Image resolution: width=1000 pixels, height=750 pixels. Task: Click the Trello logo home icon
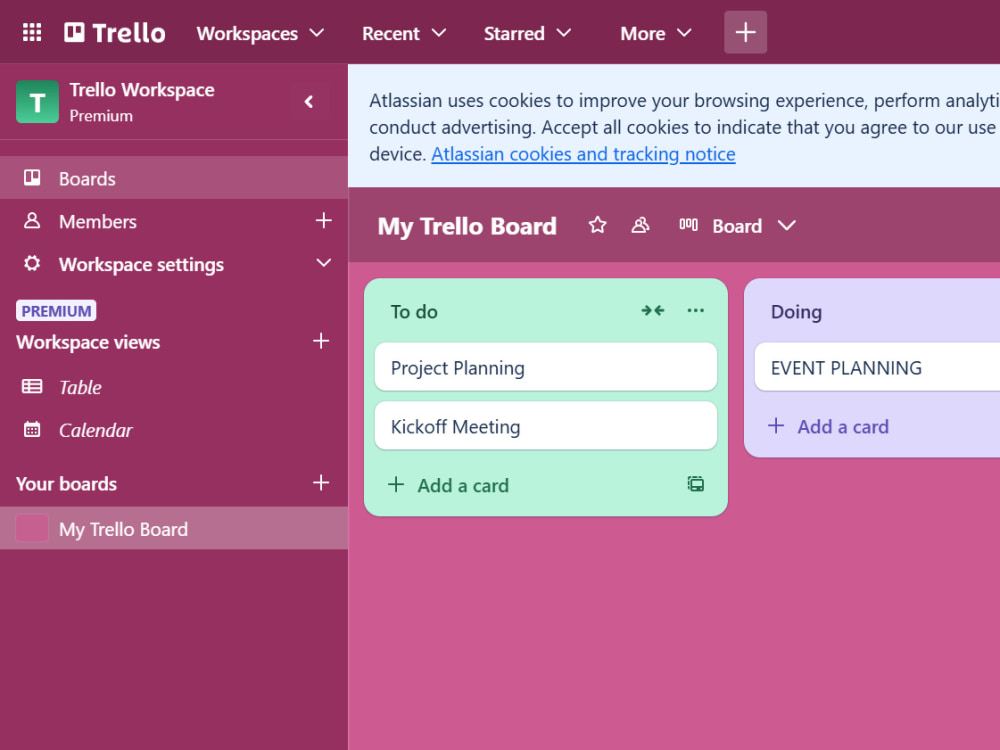[x=115, y=33]
